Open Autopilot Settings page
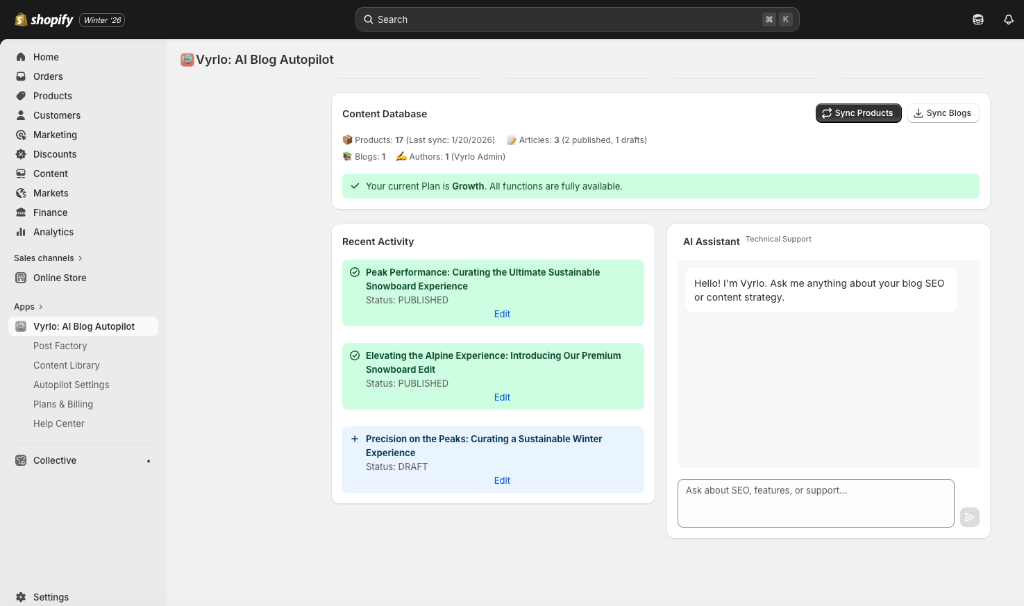This screenshot has height=606, width=1024. (71, 385)
